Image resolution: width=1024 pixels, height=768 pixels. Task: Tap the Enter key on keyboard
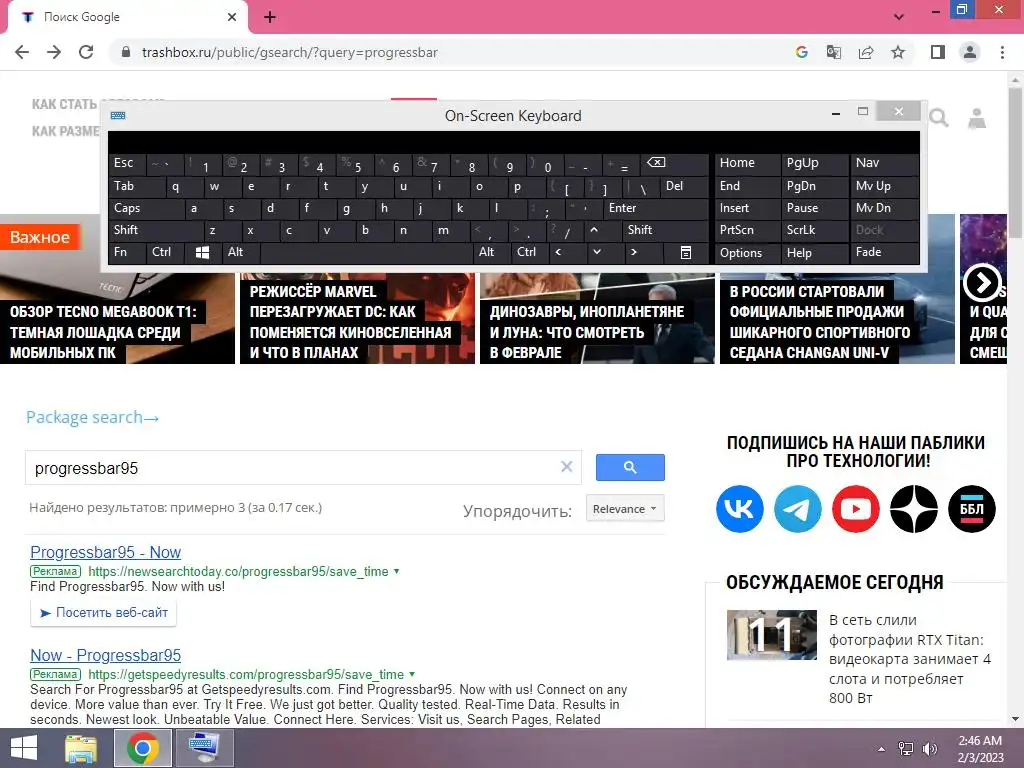click(x=656, y=208)
